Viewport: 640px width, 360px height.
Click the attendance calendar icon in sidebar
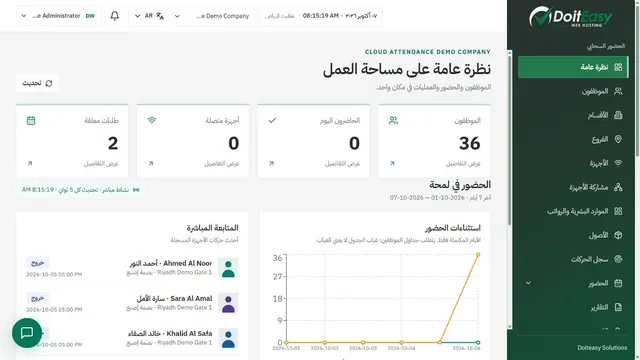pos(618,283)
